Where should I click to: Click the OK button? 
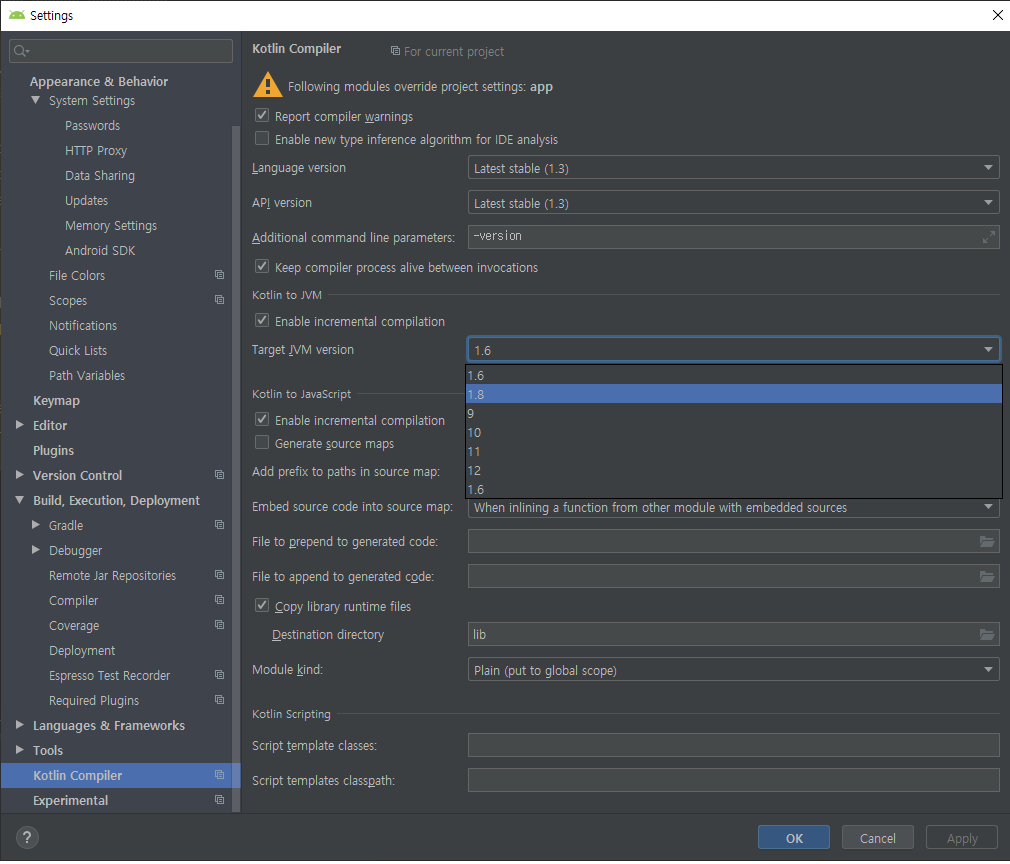(794, 838)
